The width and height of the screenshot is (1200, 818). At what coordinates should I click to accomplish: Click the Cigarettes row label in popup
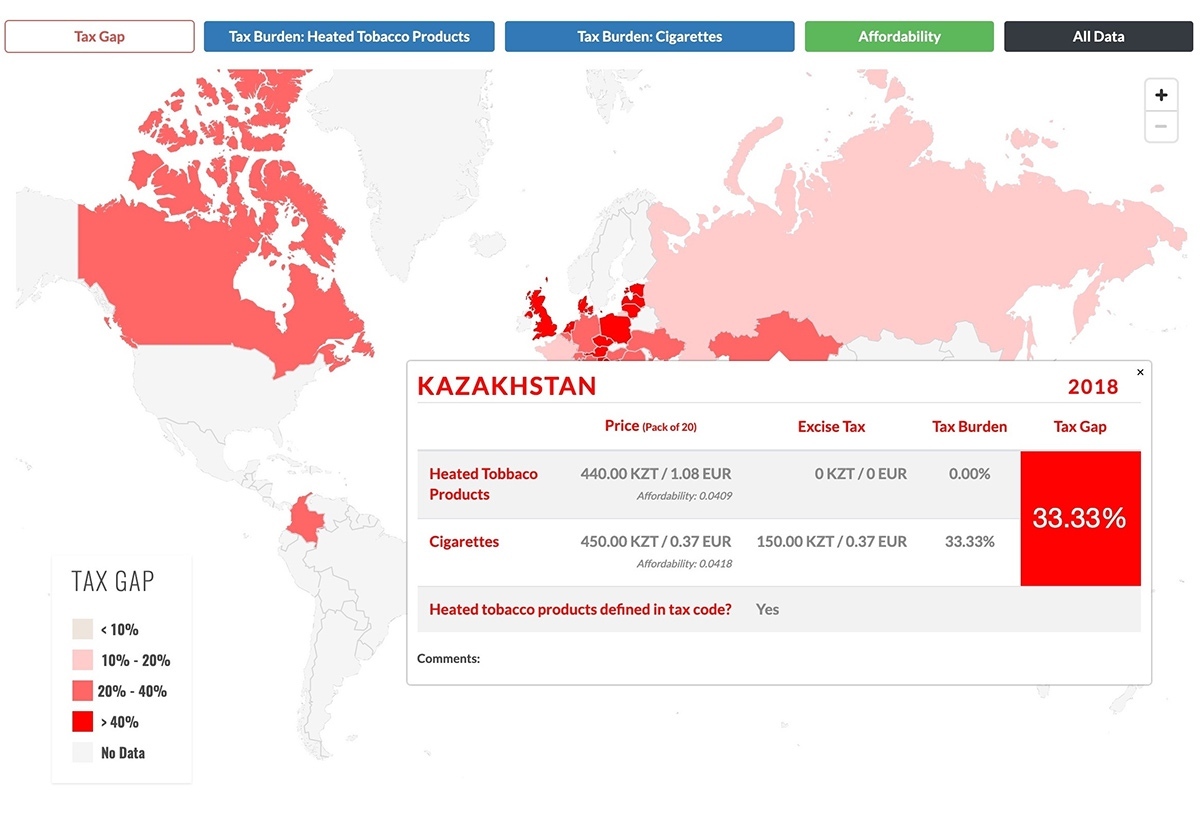(x=464, y=542)
